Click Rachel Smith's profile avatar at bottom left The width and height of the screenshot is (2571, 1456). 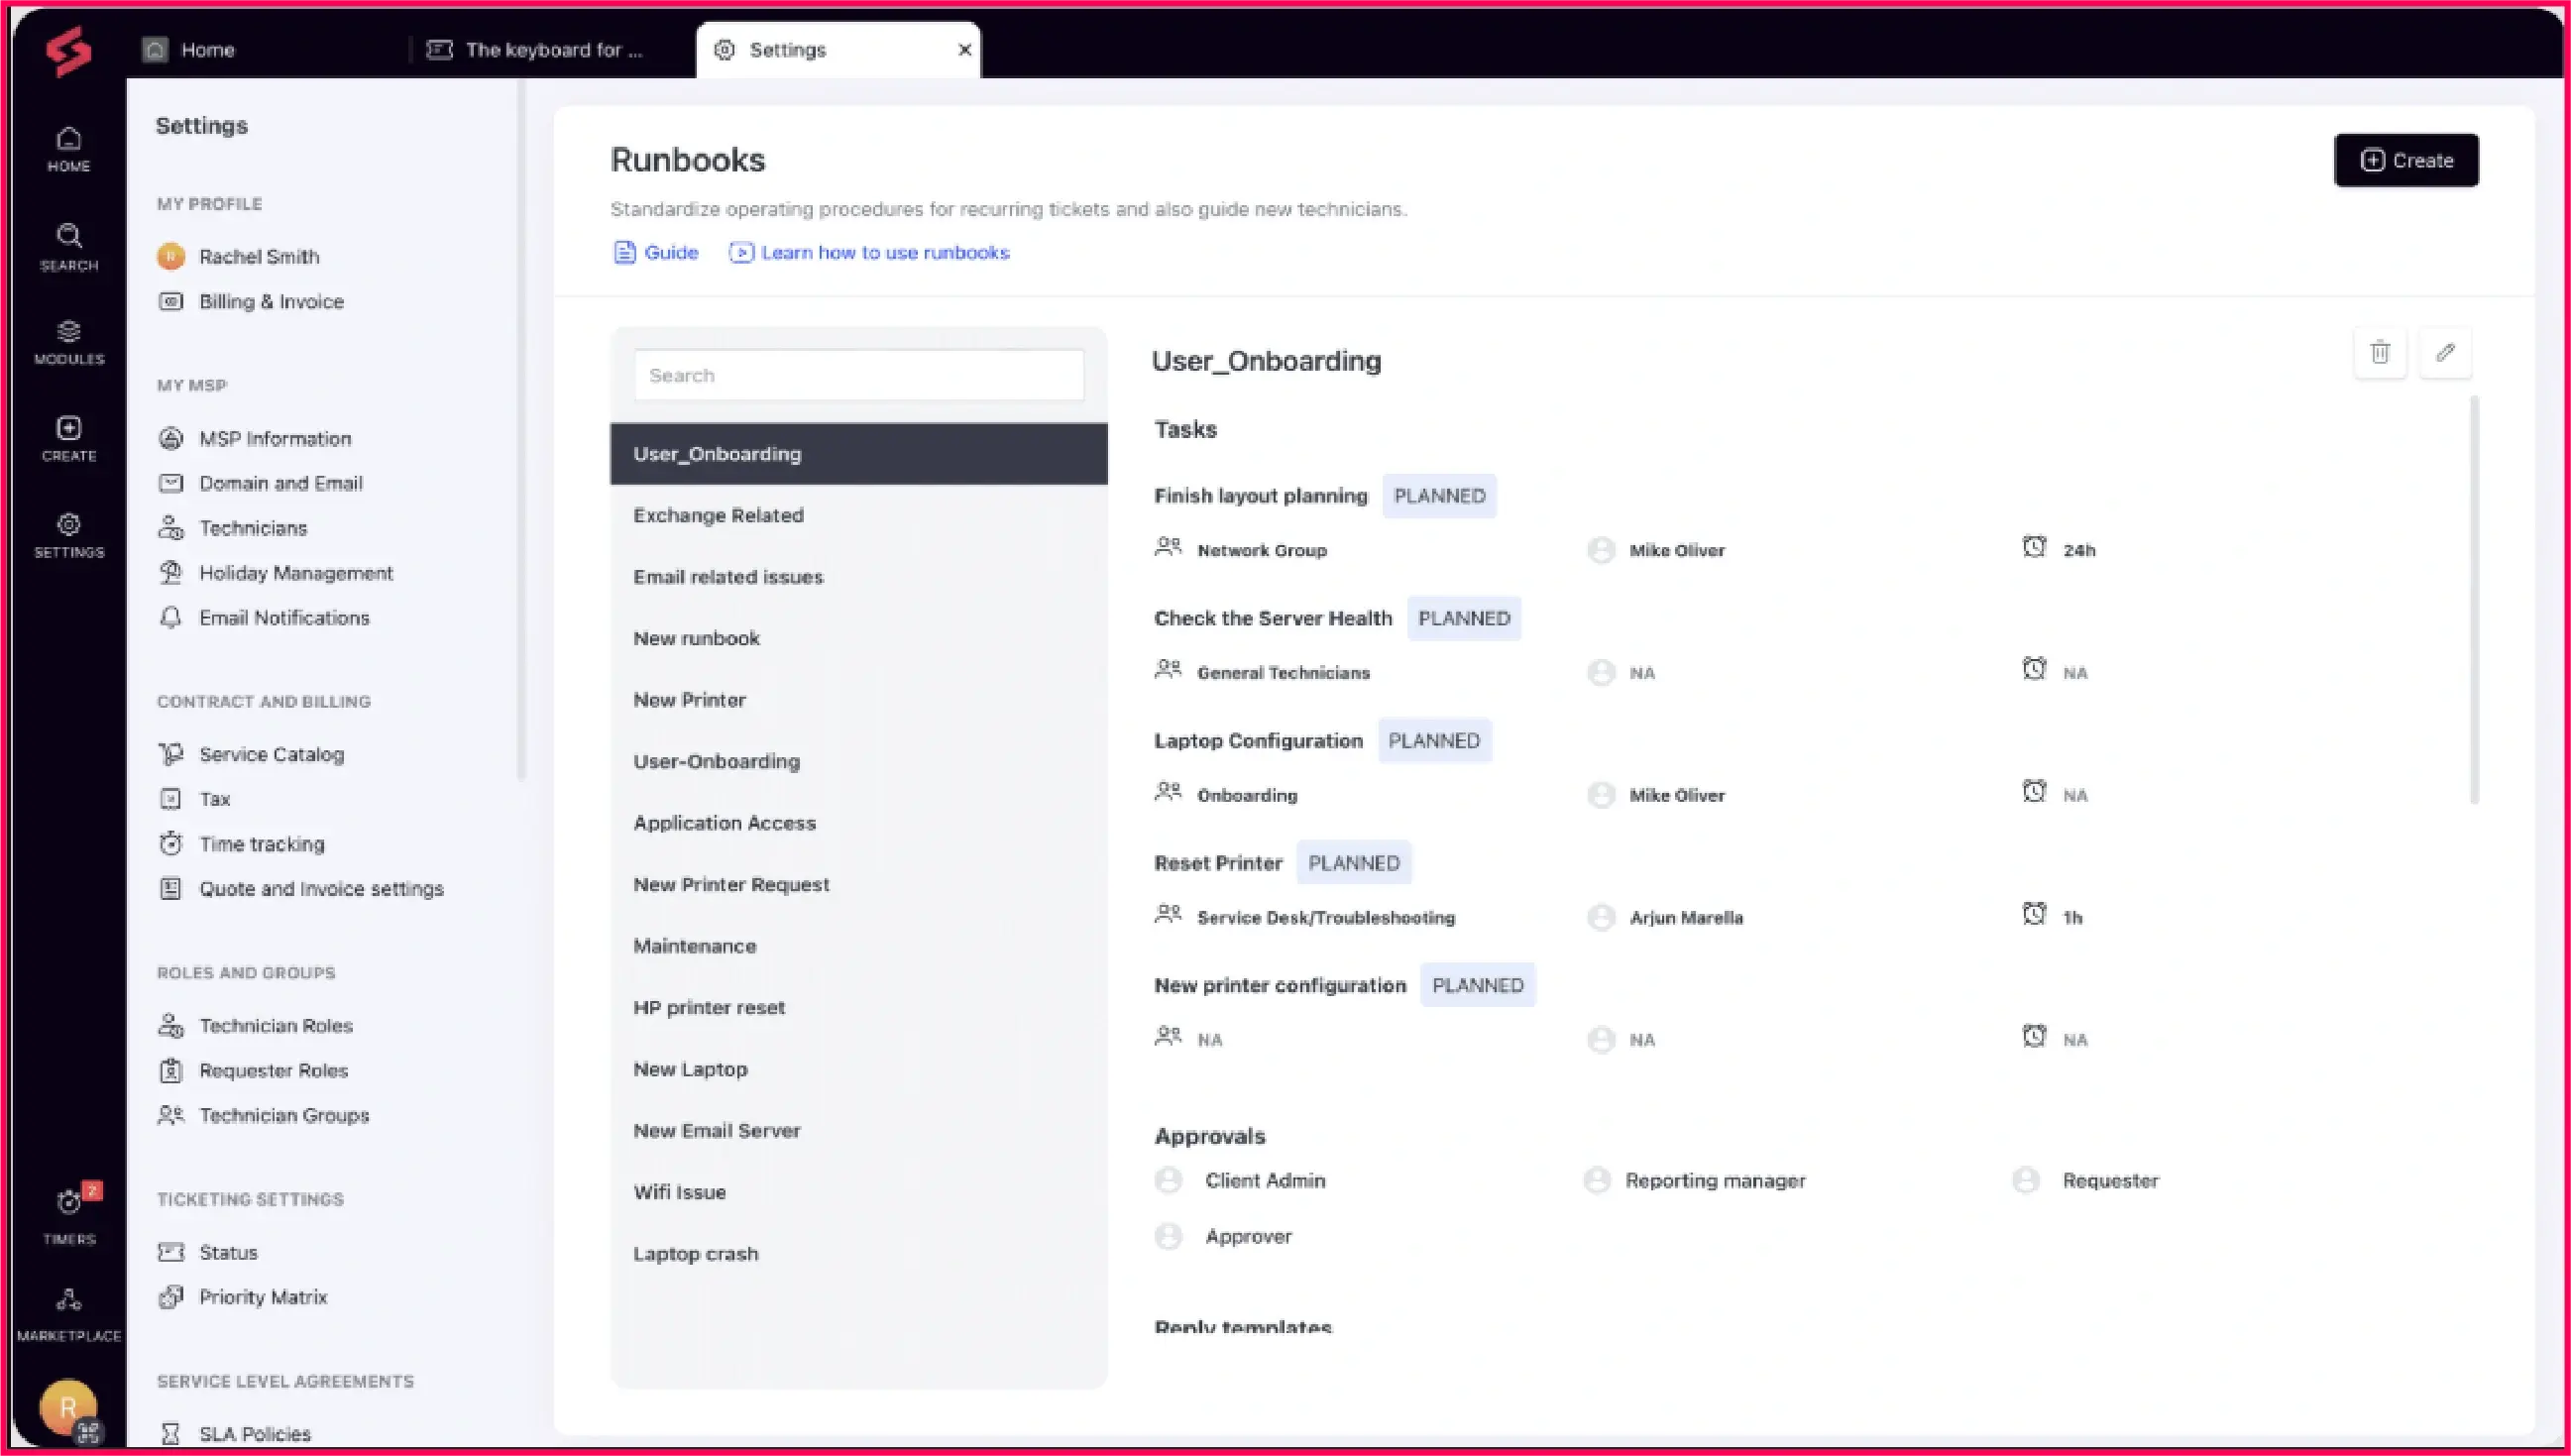(68, 1407)
